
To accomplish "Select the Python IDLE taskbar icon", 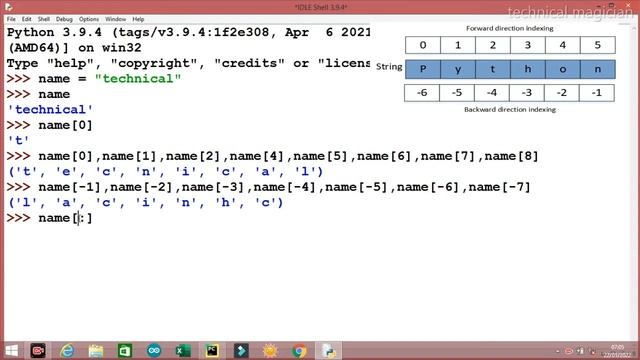I will coord(329,351).
